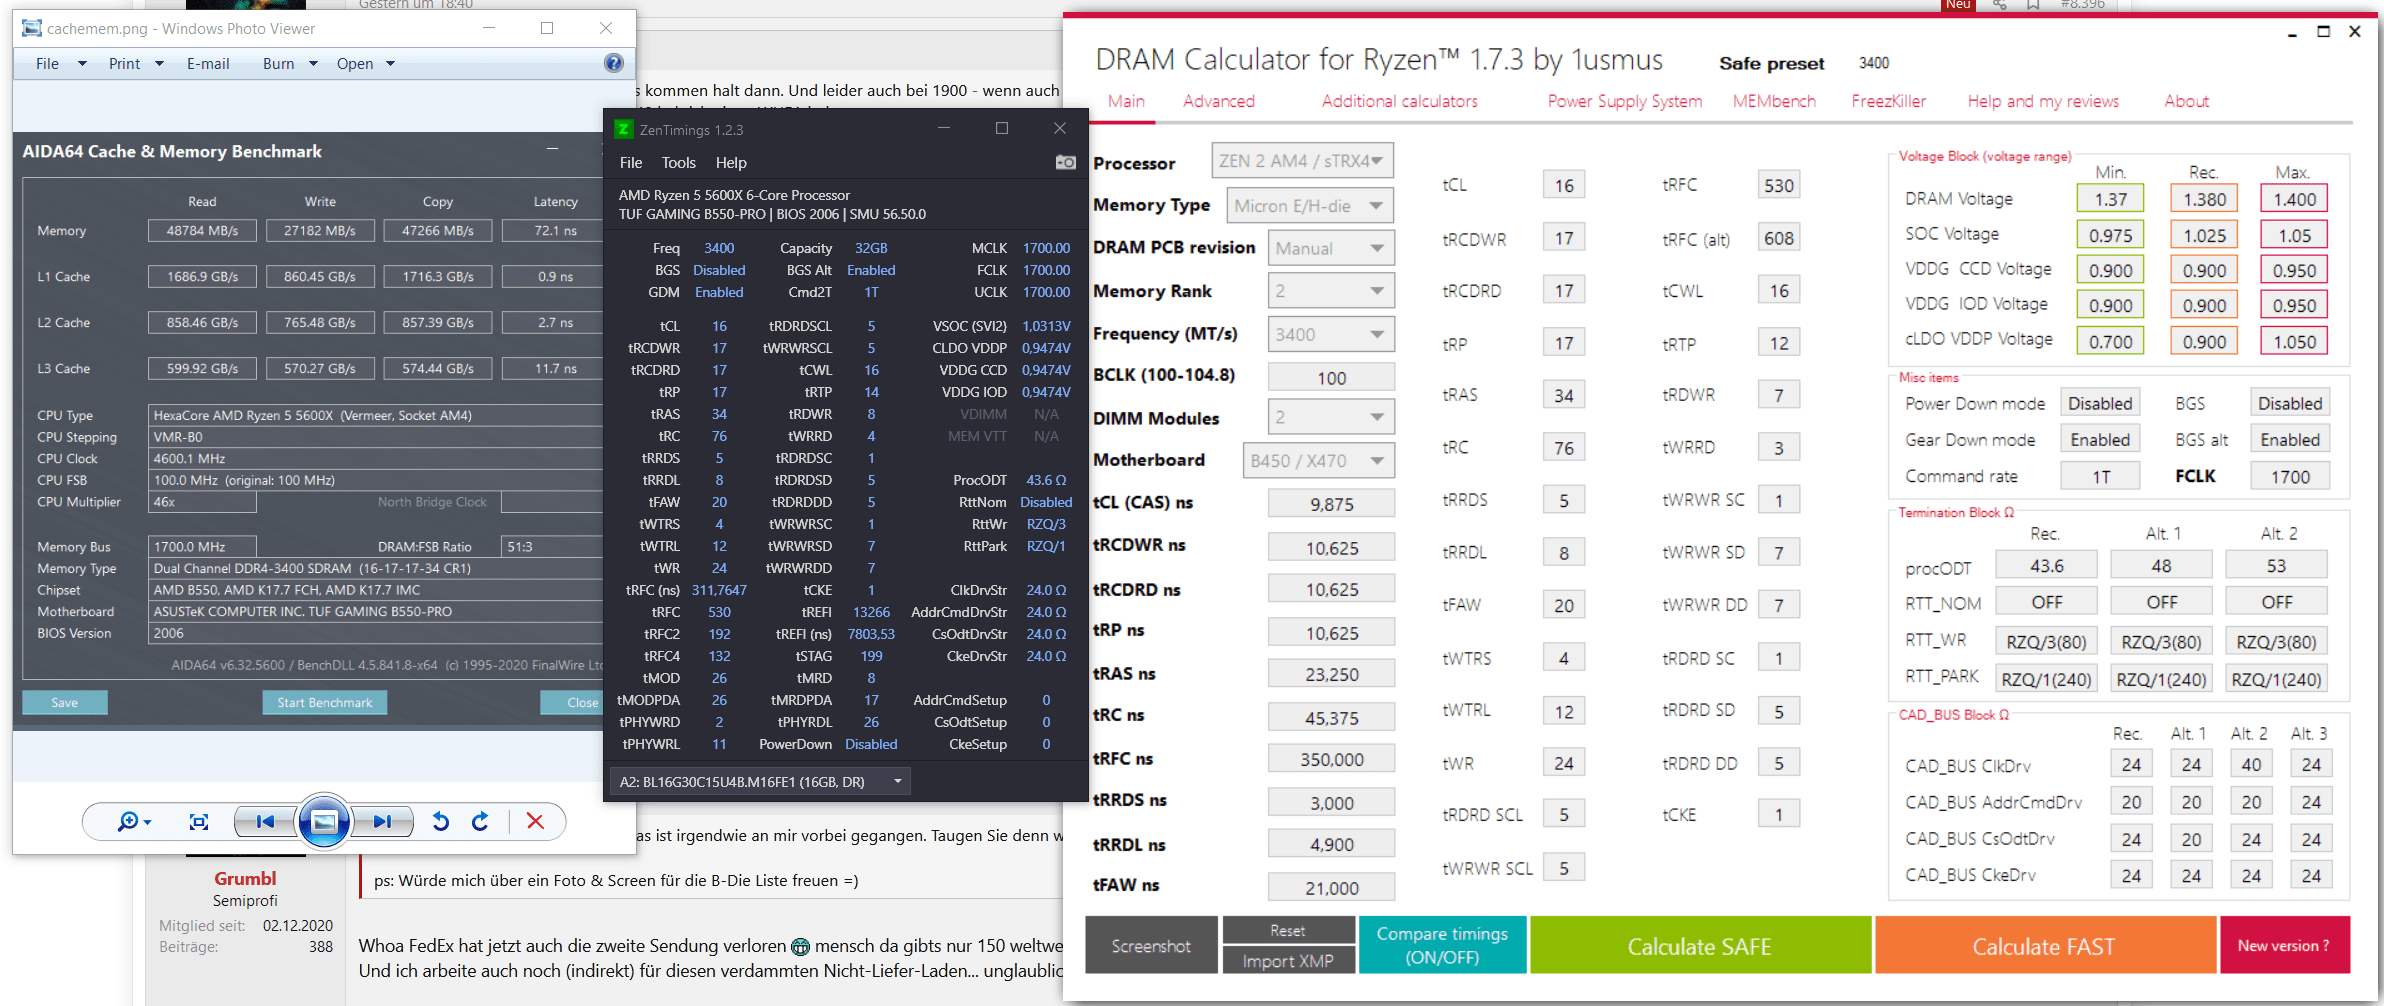Open the Photo Viewer File menu
Screen dimensions: 2384x1006
tap(60, 63)
